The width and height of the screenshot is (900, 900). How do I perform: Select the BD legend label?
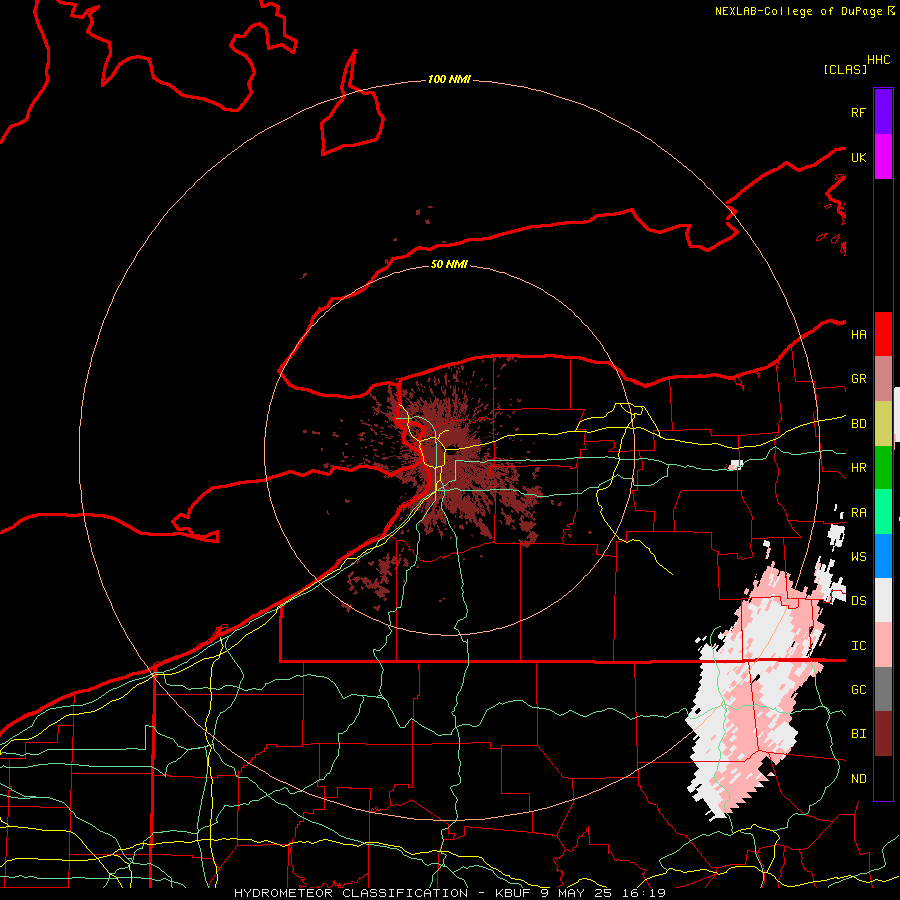tap(858, 424)
